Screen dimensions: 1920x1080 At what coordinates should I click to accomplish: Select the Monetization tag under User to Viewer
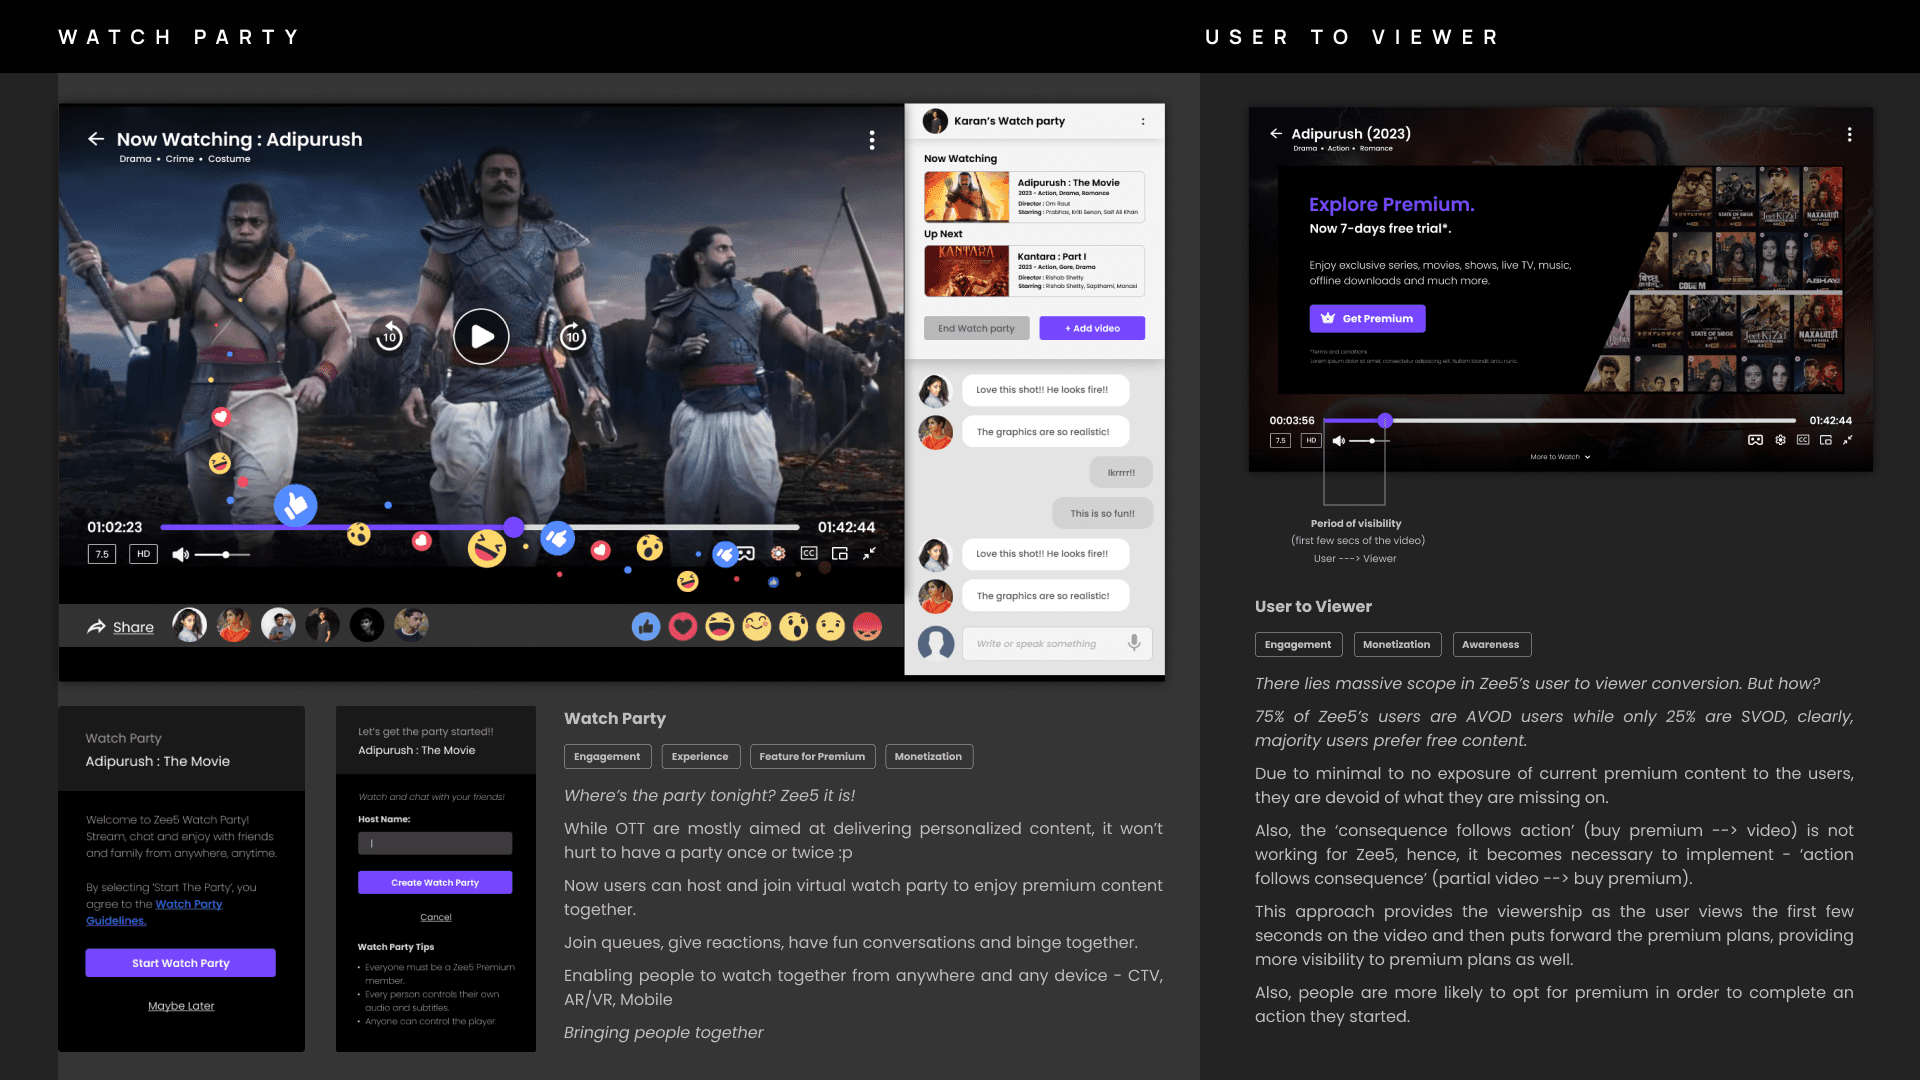point(1398,645)
